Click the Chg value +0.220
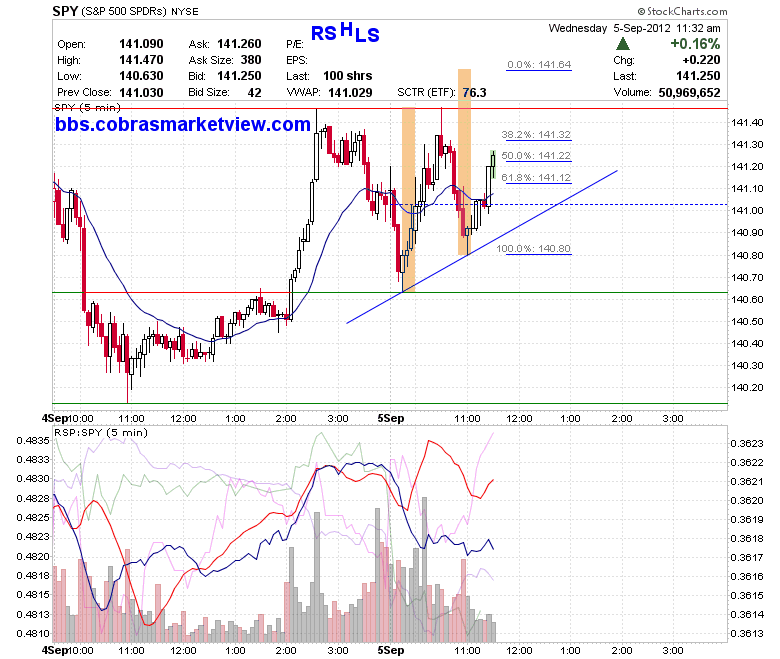The image size is (780, 659). click(701, 60)
